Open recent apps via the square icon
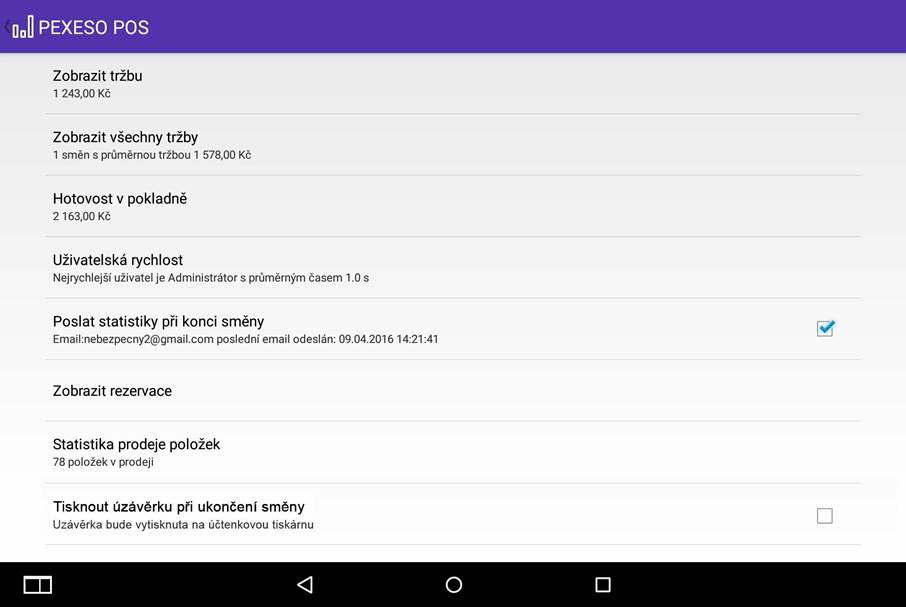Image resolution: width=906 pixels, height=607 pixels. click(x=603, y=584)
